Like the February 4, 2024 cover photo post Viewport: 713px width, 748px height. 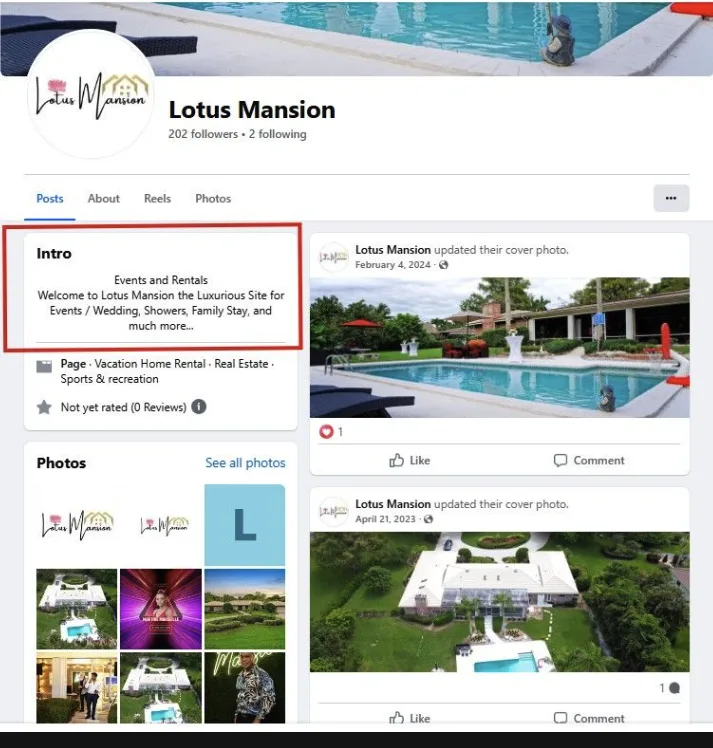[x=410, y=460]
